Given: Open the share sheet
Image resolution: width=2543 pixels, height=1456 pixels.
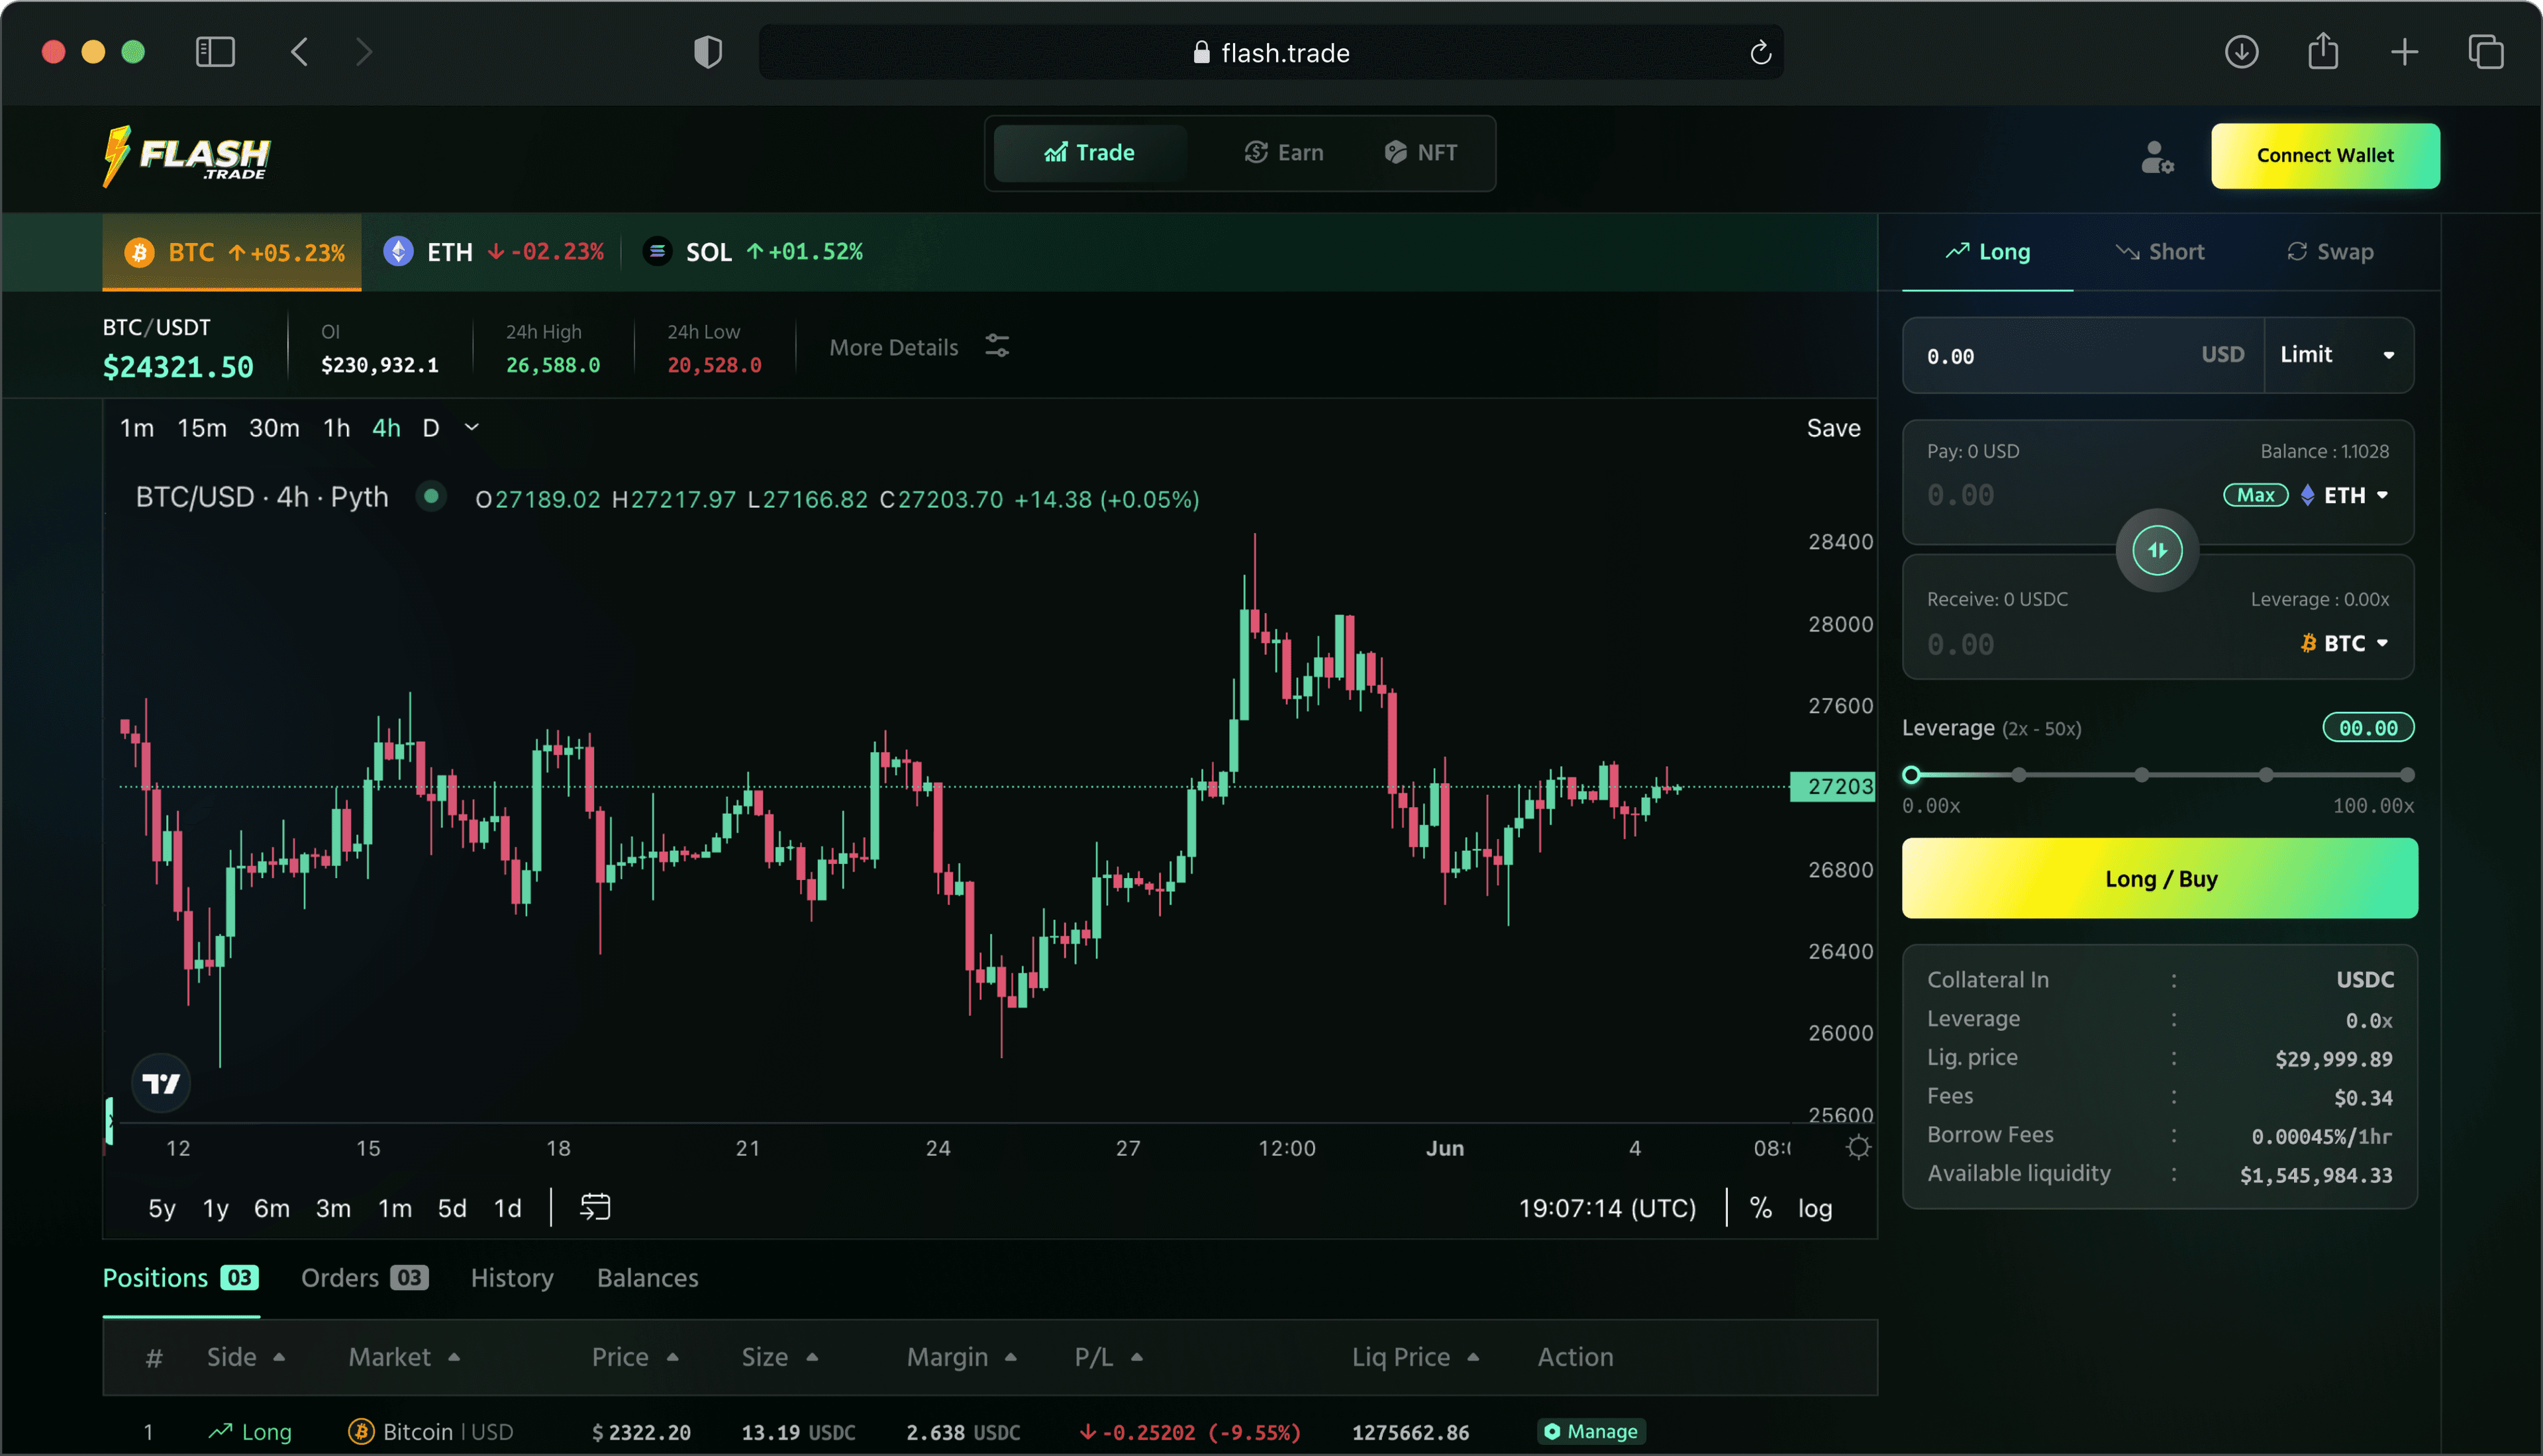Looking at the screenshot, I should pos(2322,50).
